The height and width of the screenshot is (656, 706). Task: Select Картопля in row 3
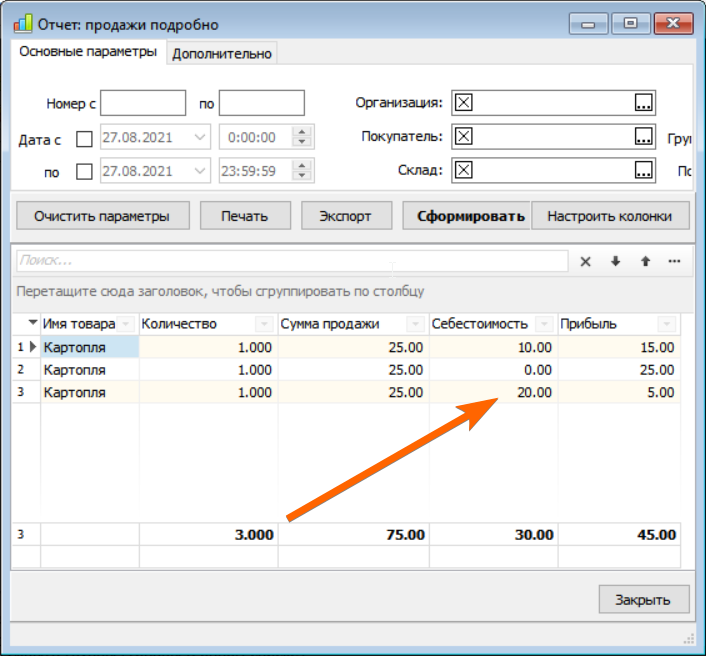pyautogui.click(x=90, y=392)
